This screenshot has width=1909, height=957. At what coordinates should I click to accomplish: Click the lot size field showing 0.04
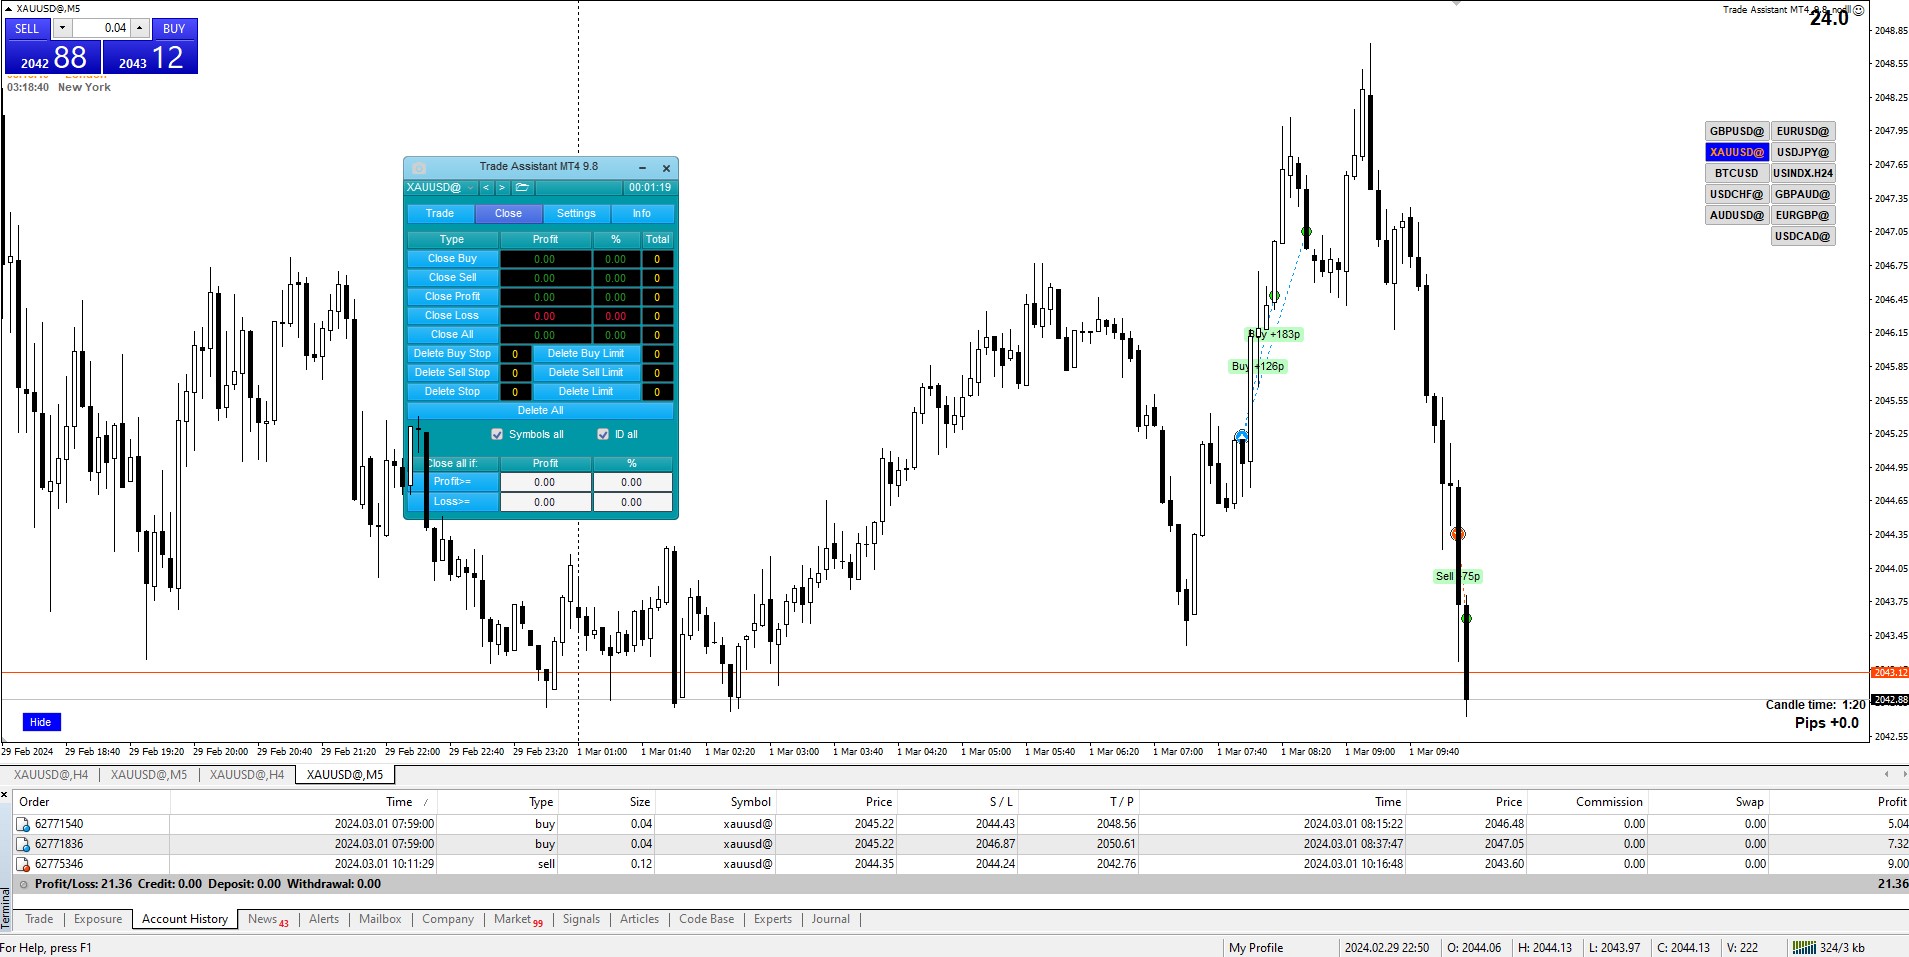[x=101, y=28]
